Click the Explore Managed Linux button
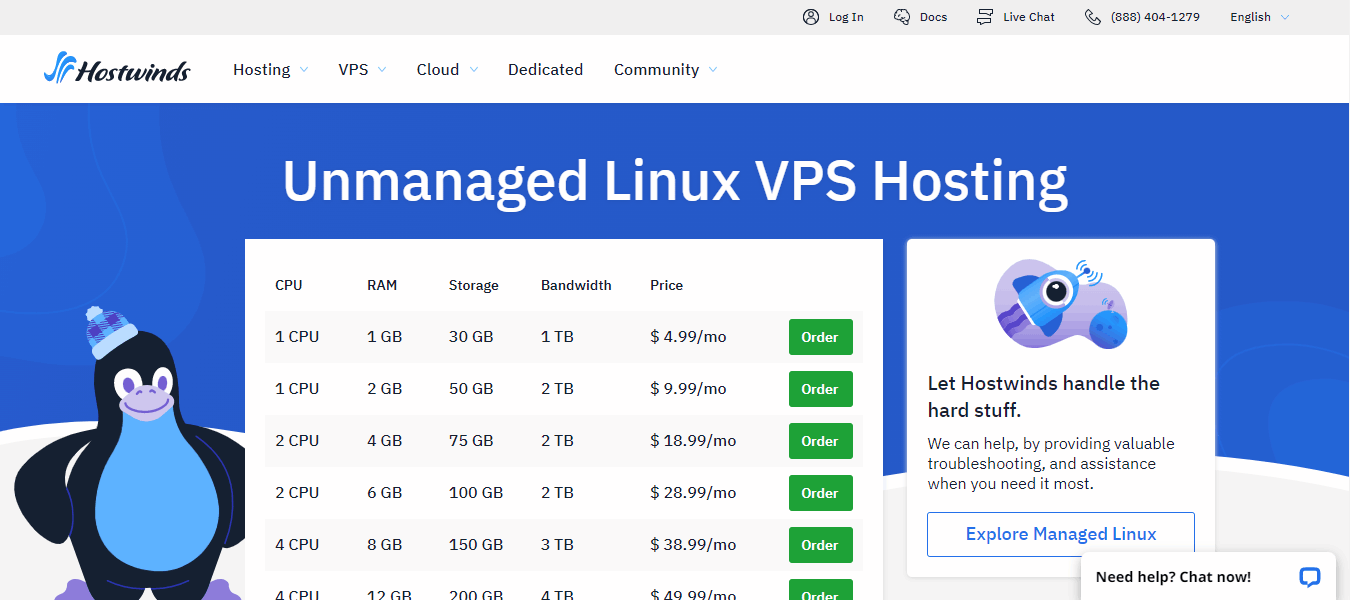Viewport: 1350px width, 600px height. point(1060,534)
